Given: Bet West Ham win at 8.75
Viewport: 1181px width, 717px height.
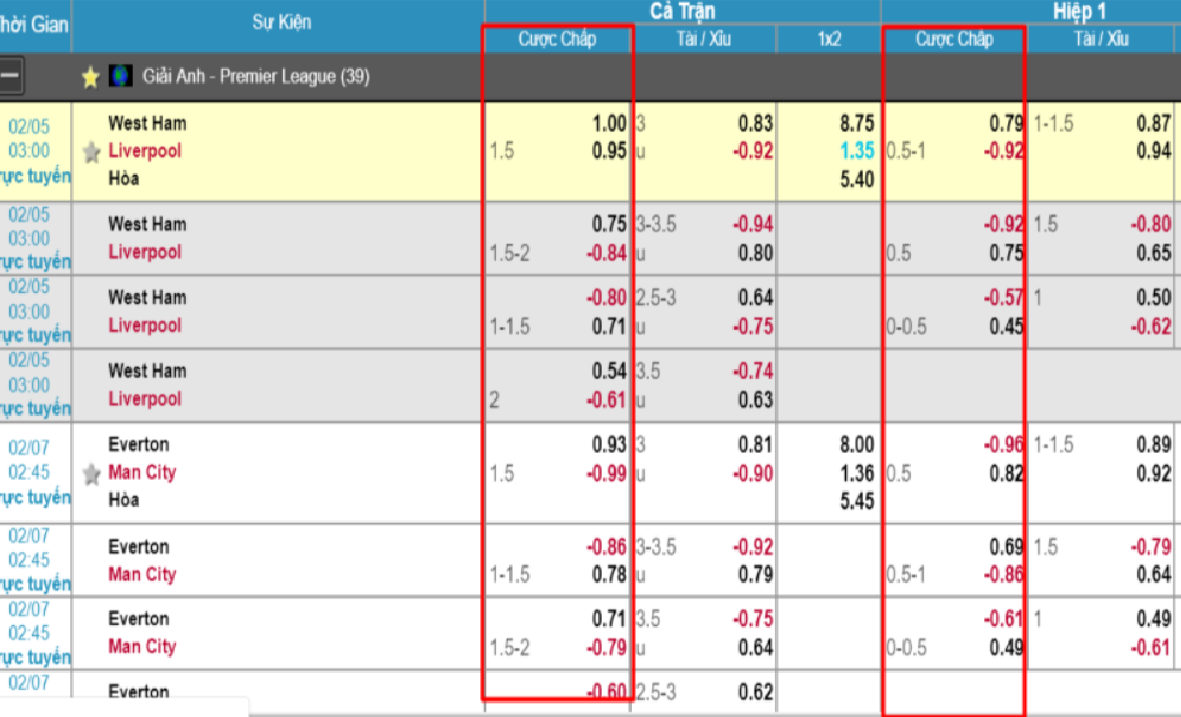Looking at the screenshot, I should (x=857, y=124).
